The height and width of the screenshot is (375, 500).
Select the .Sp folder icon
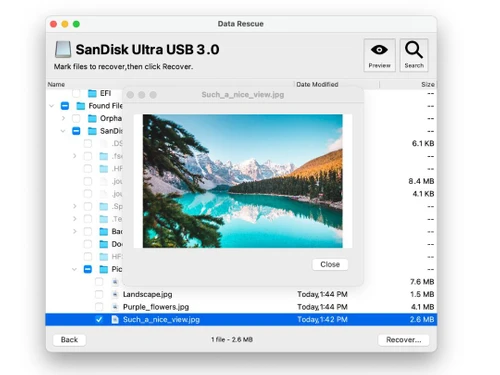pos(104,206)
